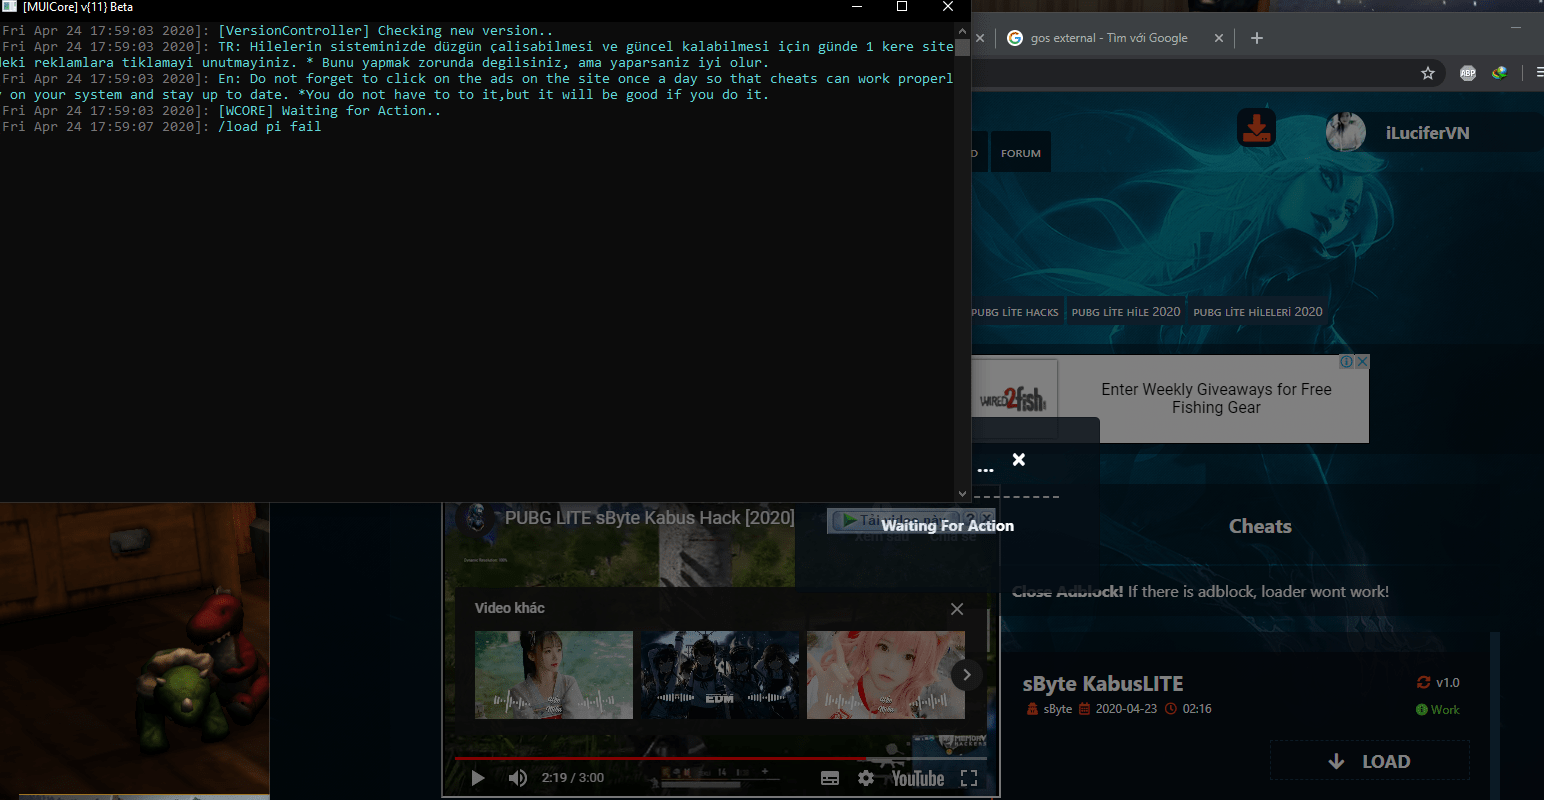The height and width of the screenshot is (800, 1544).
Task: Click the 'Video khác' panel heading
Action: (510, 608)
